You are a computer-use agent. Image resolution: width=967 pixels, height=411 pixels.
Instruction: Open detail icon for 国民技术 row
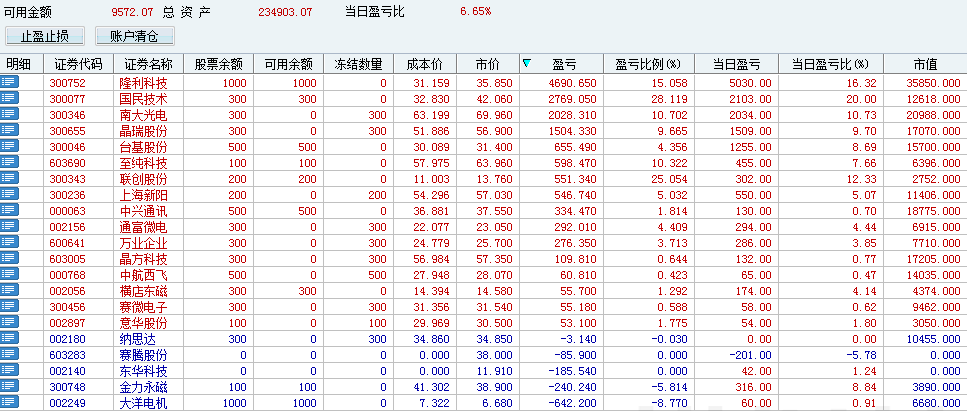(10, 98)
